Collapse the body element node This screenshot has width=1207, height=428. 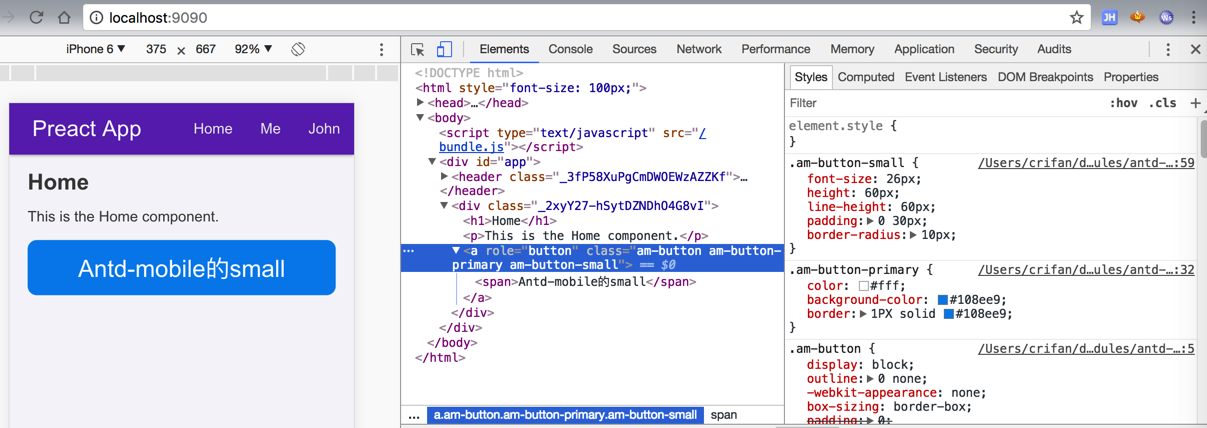pyautogui.click(x=421, y=118)
